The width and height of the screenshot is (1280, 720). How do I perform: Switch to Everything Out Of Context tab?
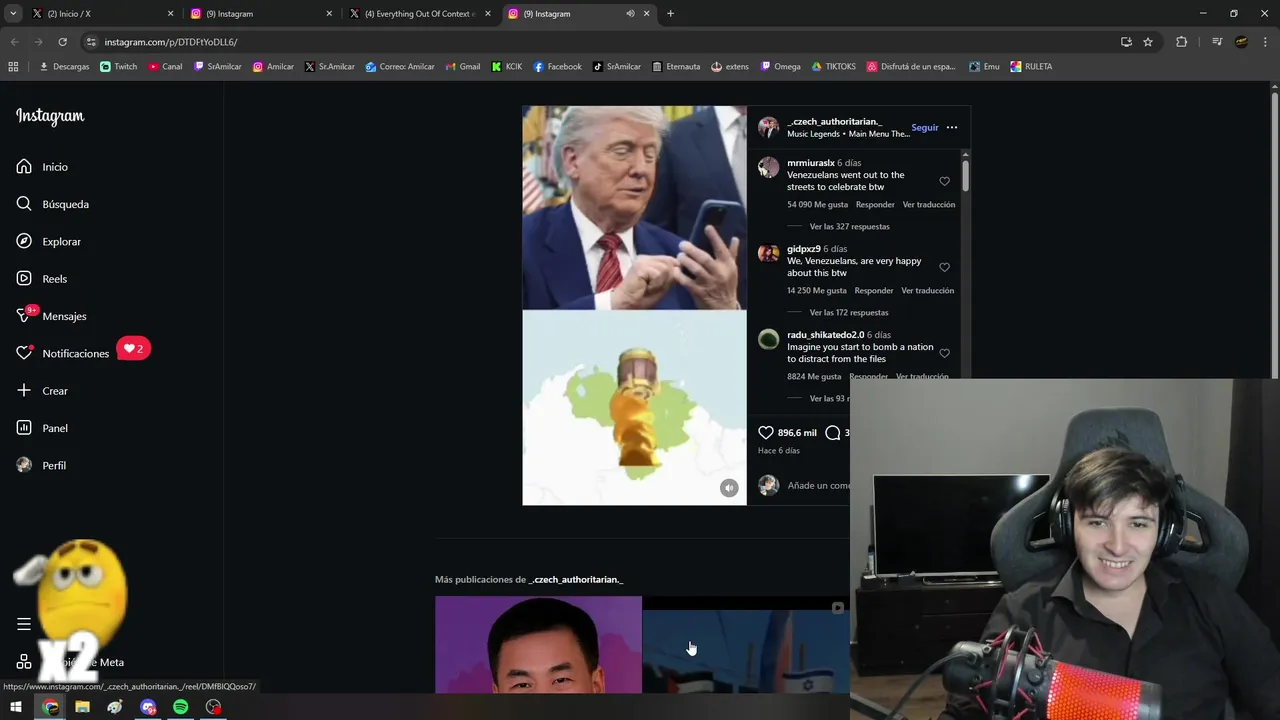pos(419,14)
